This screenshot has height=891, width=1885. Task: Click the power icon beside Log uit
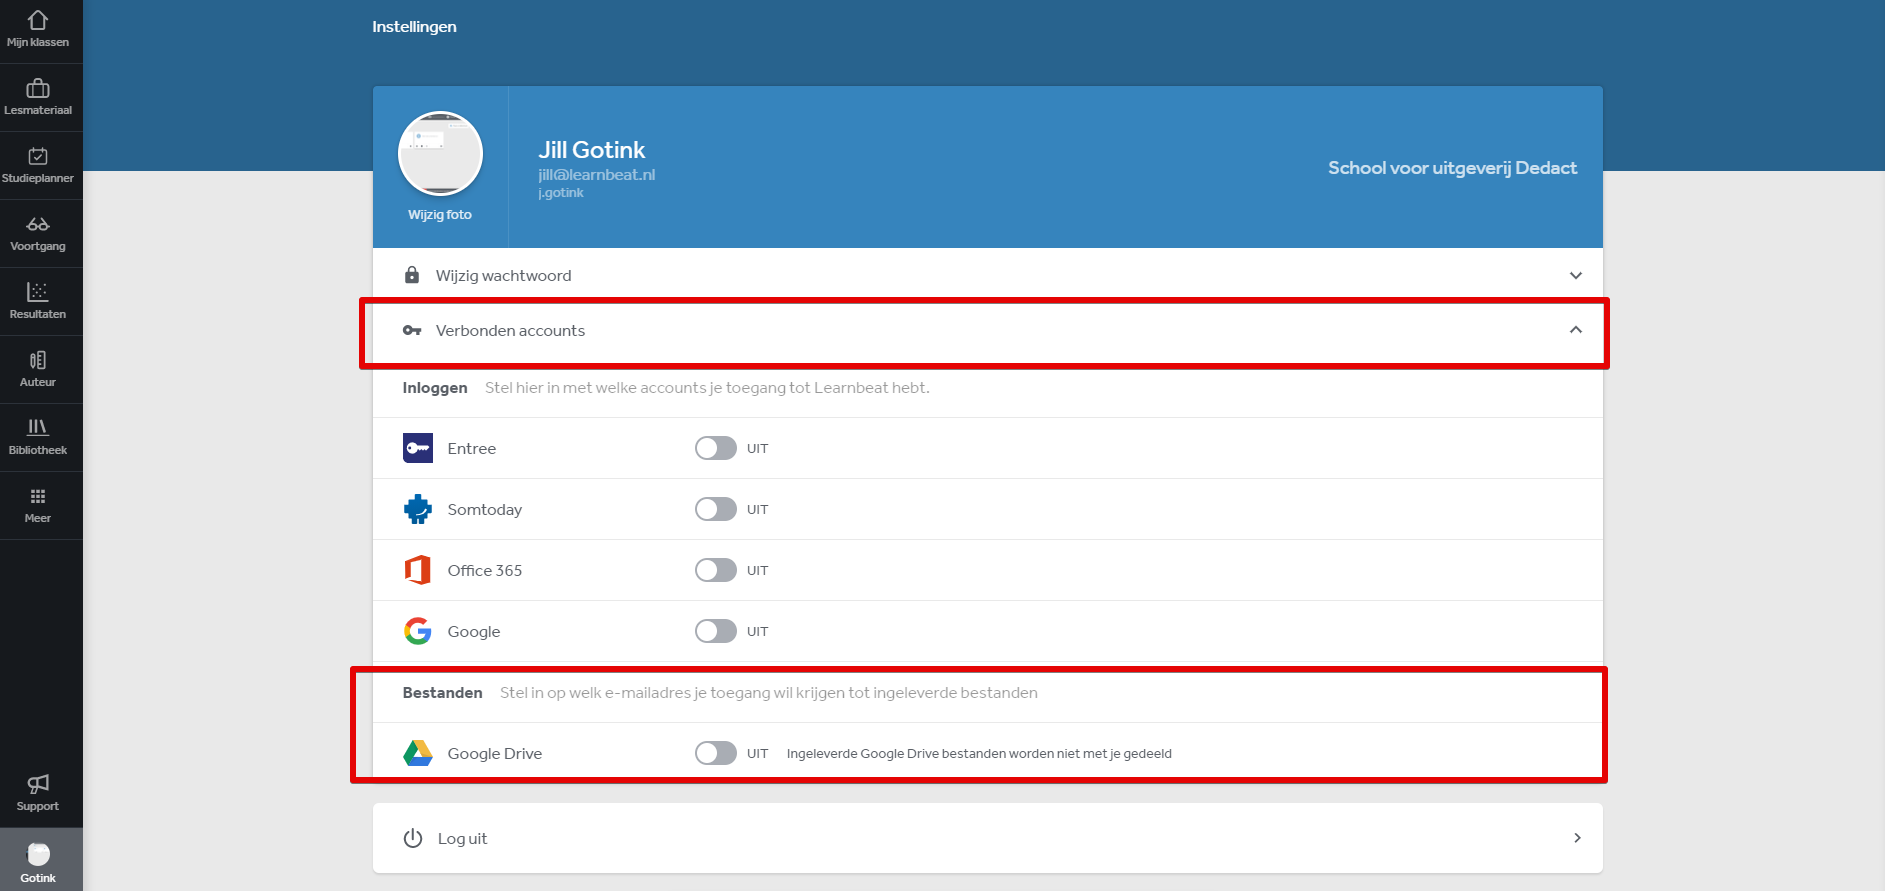(x=413, y=838)
